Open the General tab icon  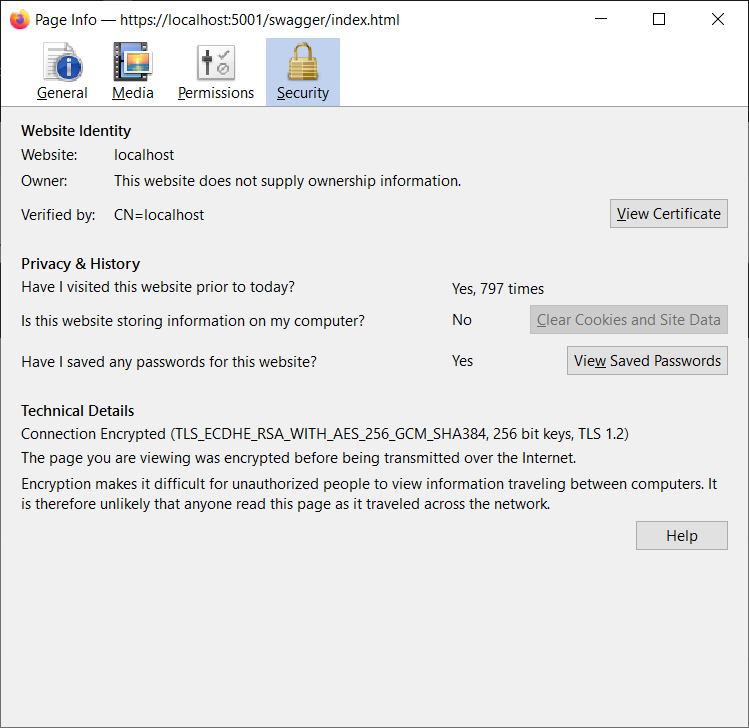[63, 62]
